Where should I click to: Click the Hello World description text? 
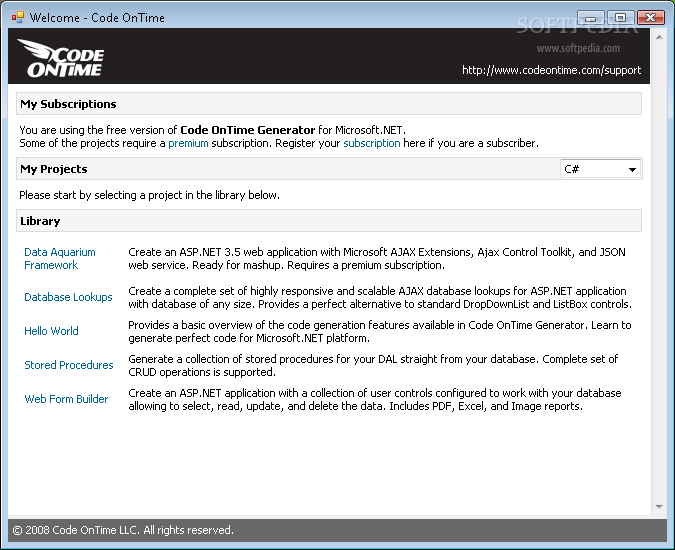click(x=380, y=331)
